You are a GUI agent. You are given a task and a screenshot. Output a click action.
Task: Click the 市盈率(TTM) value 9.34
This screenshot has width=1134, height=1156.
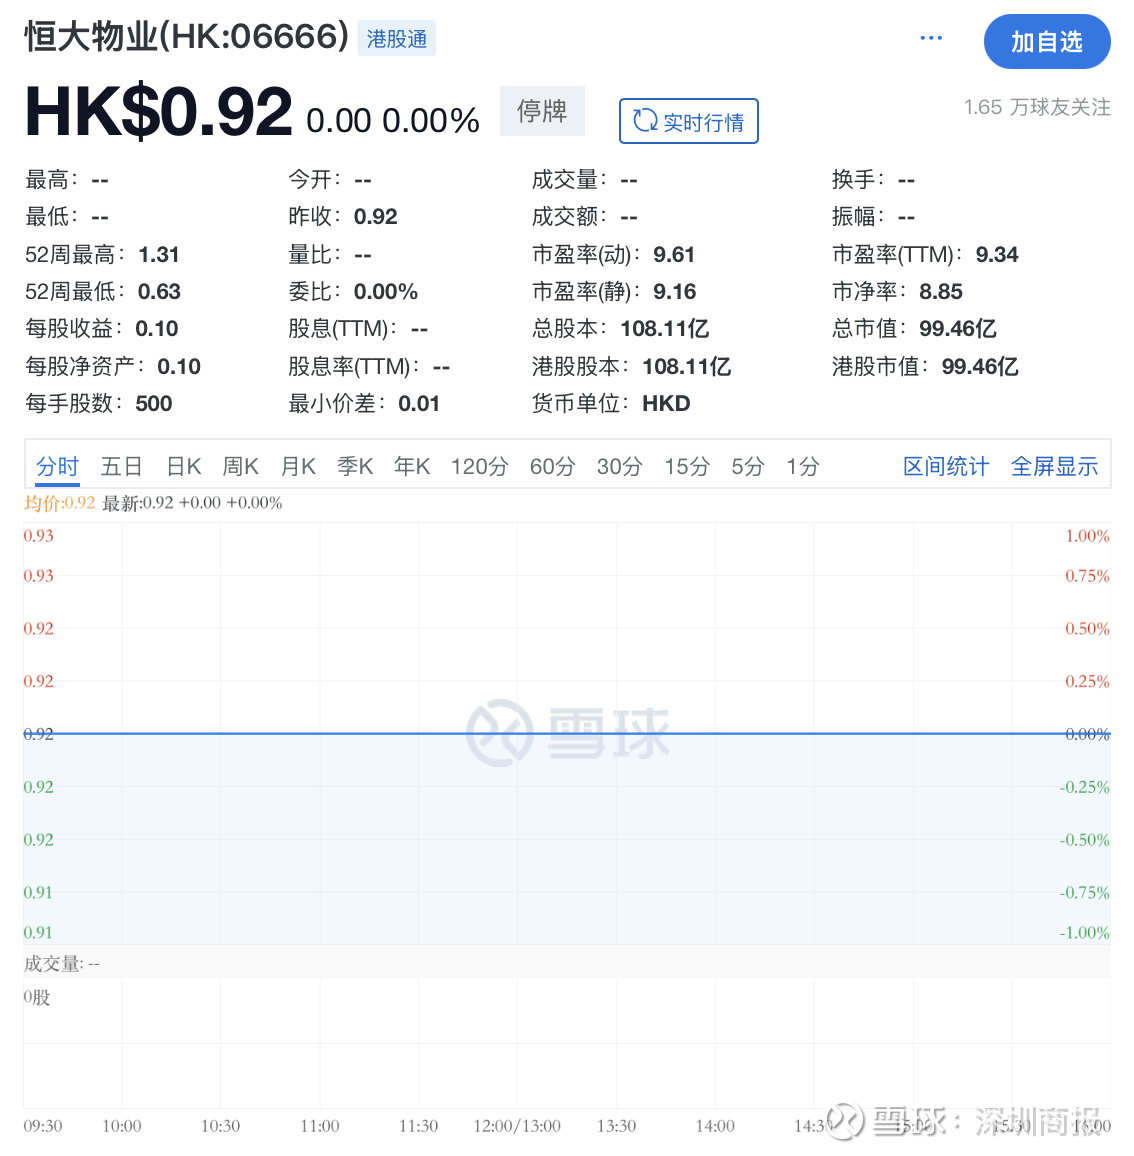997,255
